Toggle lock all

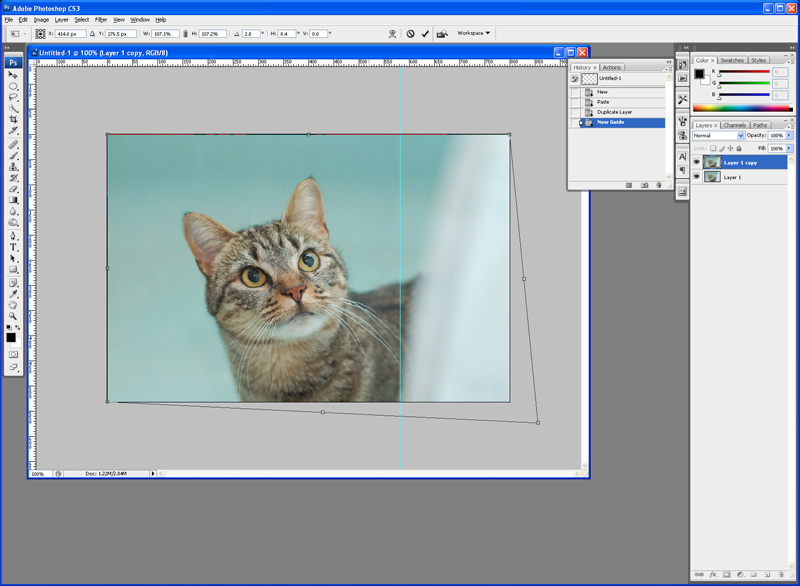click(739, 148)
